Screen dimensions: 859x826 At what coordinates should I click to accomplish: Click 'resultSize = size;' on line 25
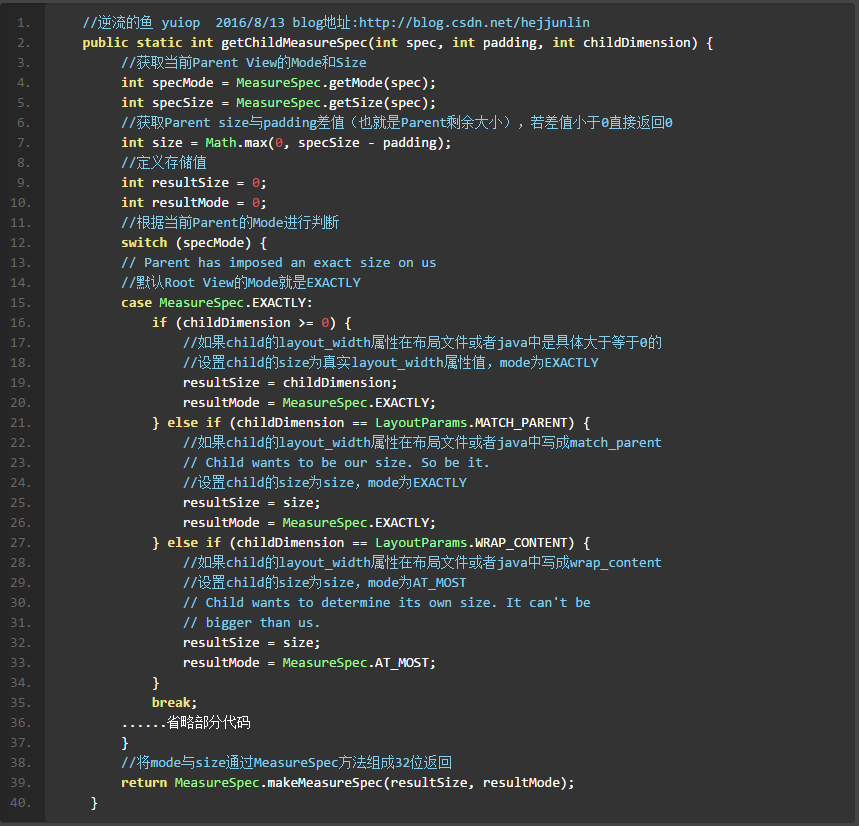pos(251,502)
